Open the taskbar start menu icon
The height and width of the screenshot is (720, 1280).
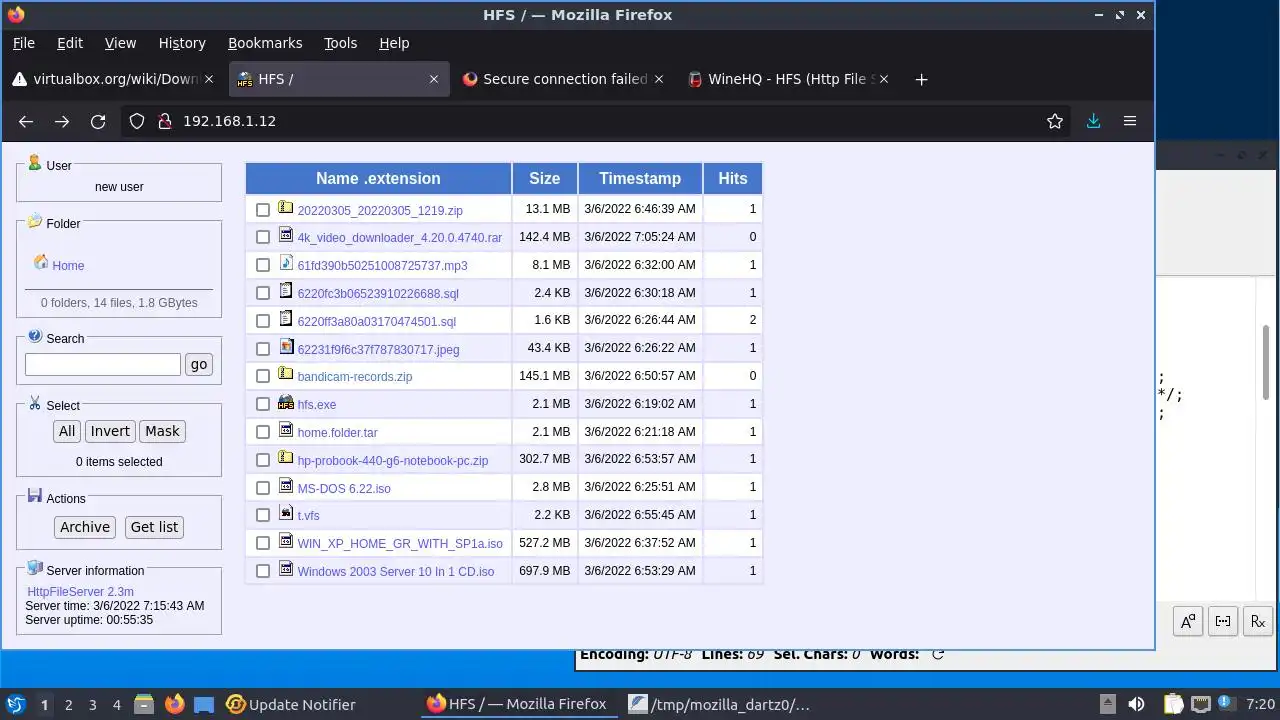pos(16,704)
